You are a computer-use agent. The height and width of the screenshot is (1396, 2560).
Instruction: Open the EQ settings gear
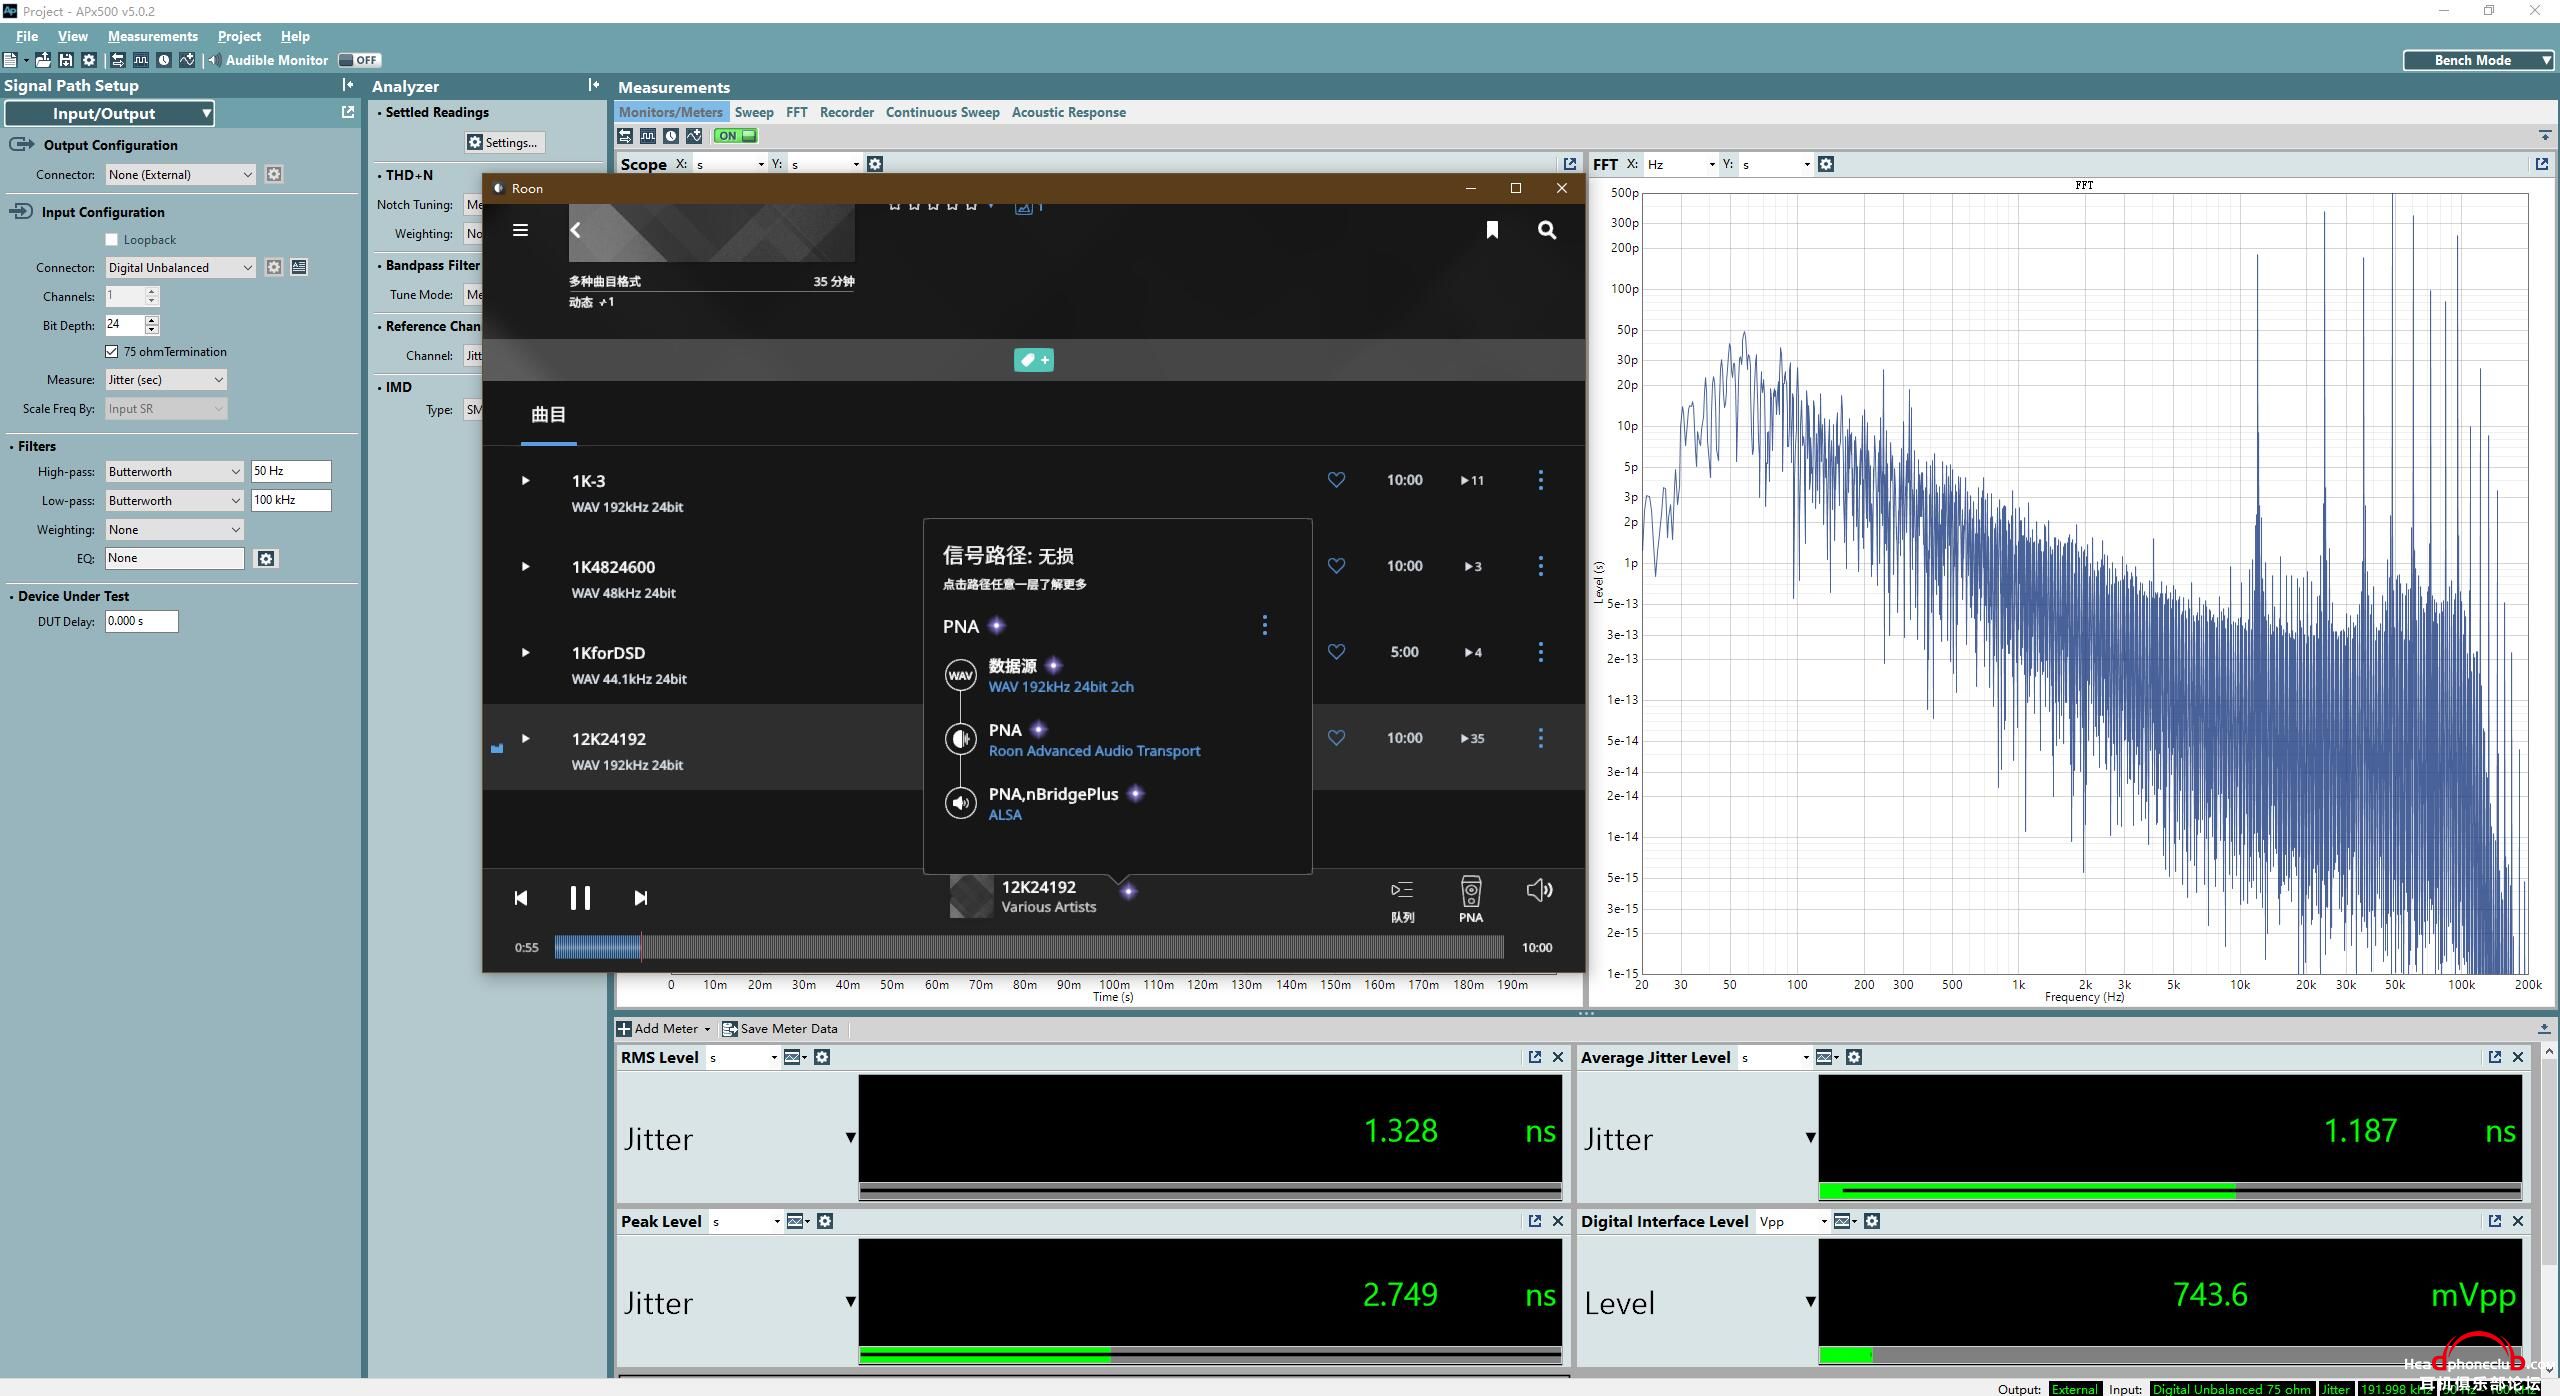tap(266, 559)
